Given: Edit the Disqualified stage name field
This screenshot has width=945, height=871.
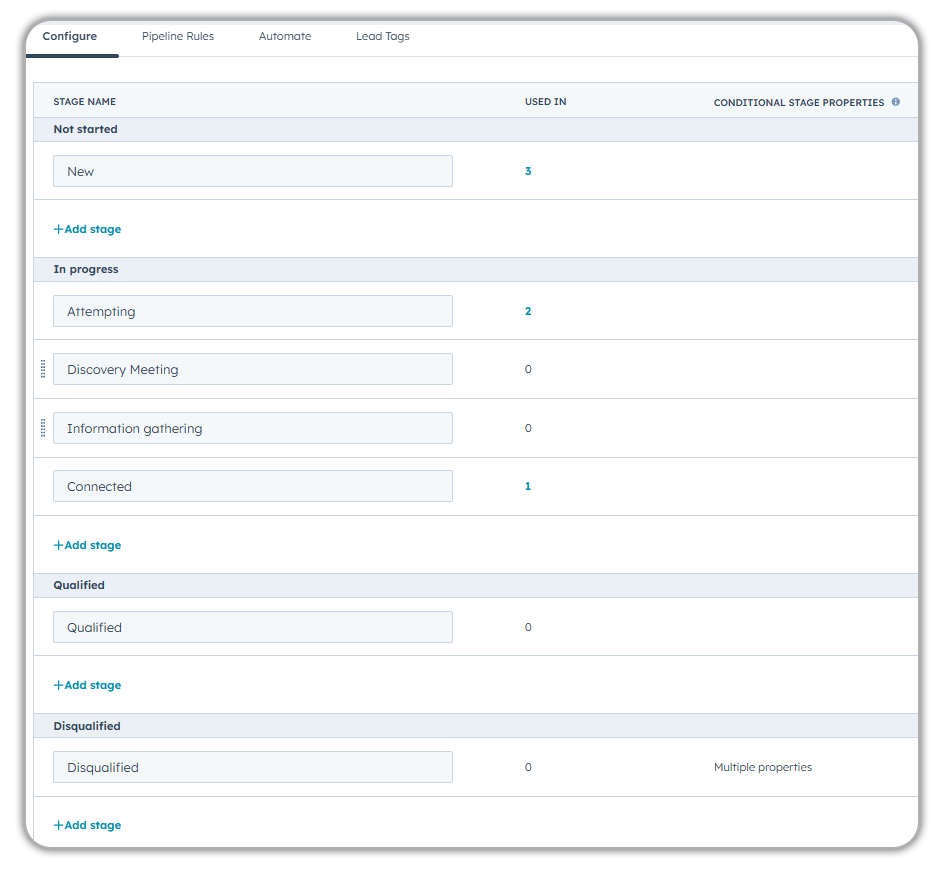Looking at the screenshot, I should click(x=252, y=767).
